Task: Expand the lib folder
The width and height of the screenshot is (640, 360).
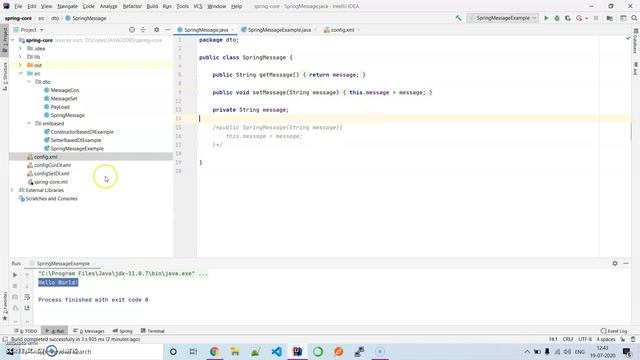Action: 20,57
